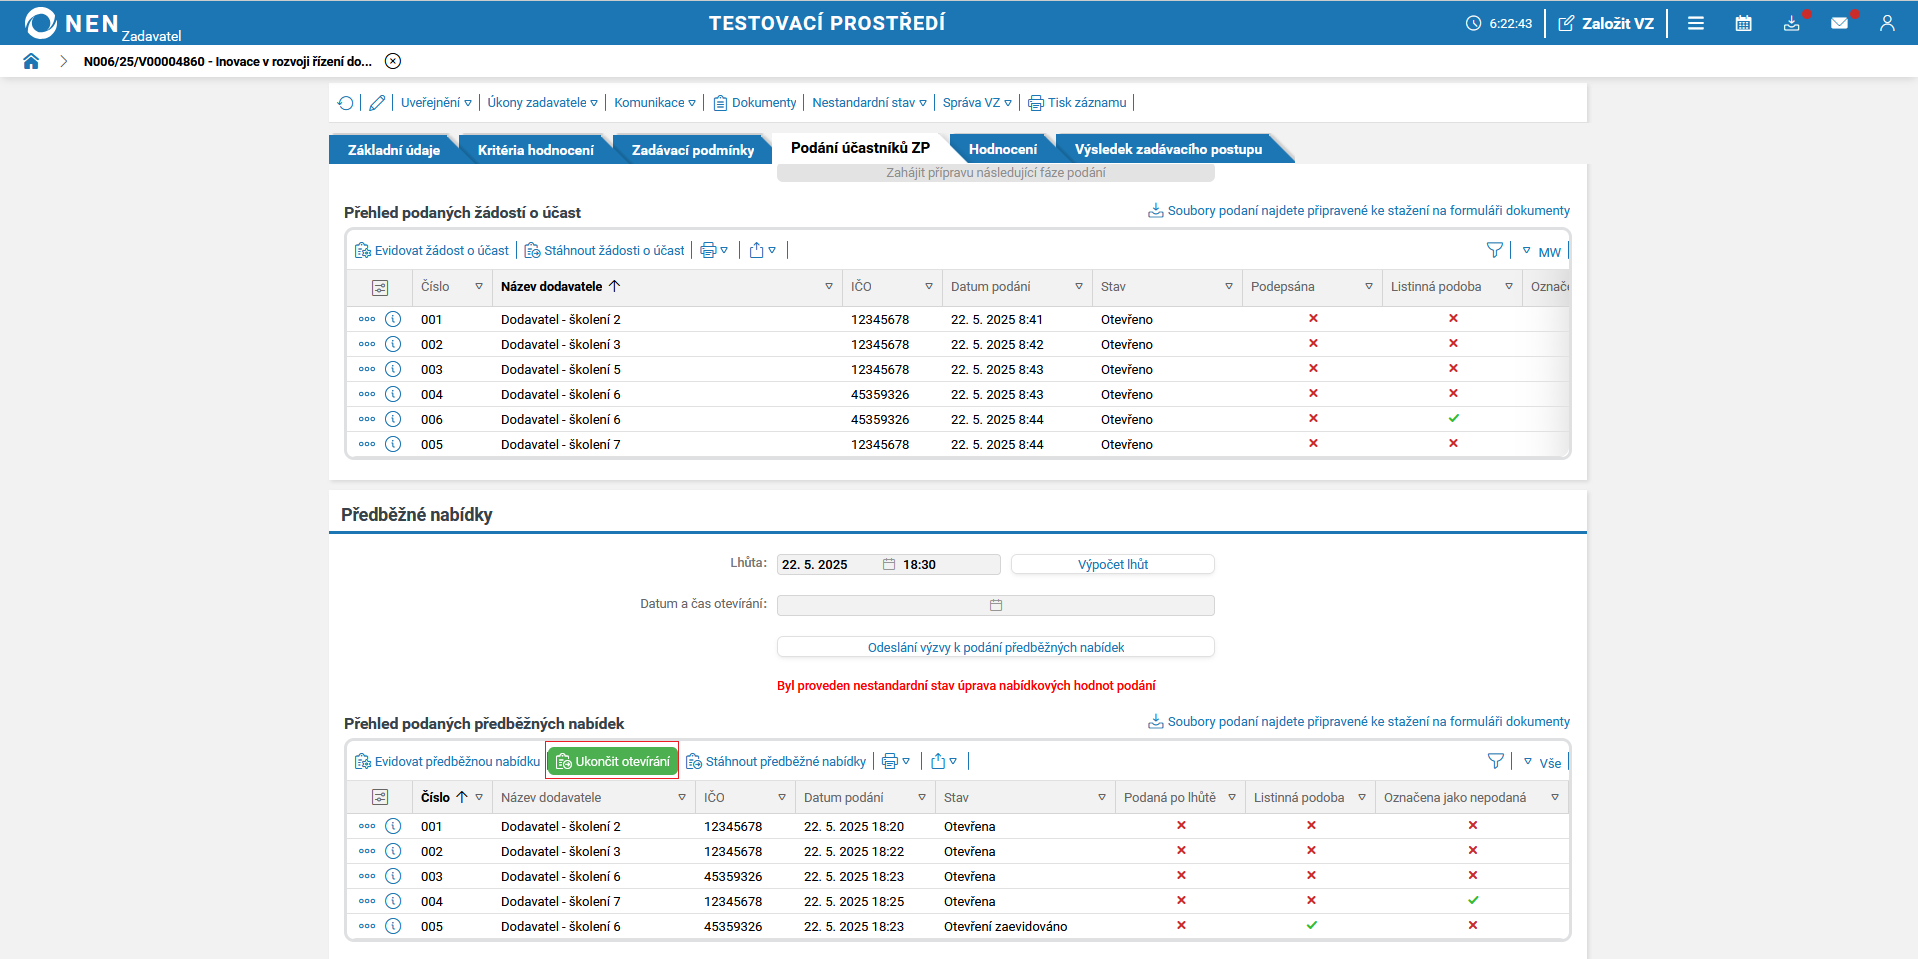Viewport: 1918px width, 959px height.
Task: Open filter dropdown on Stav column header
Action: coord(1228,287)
